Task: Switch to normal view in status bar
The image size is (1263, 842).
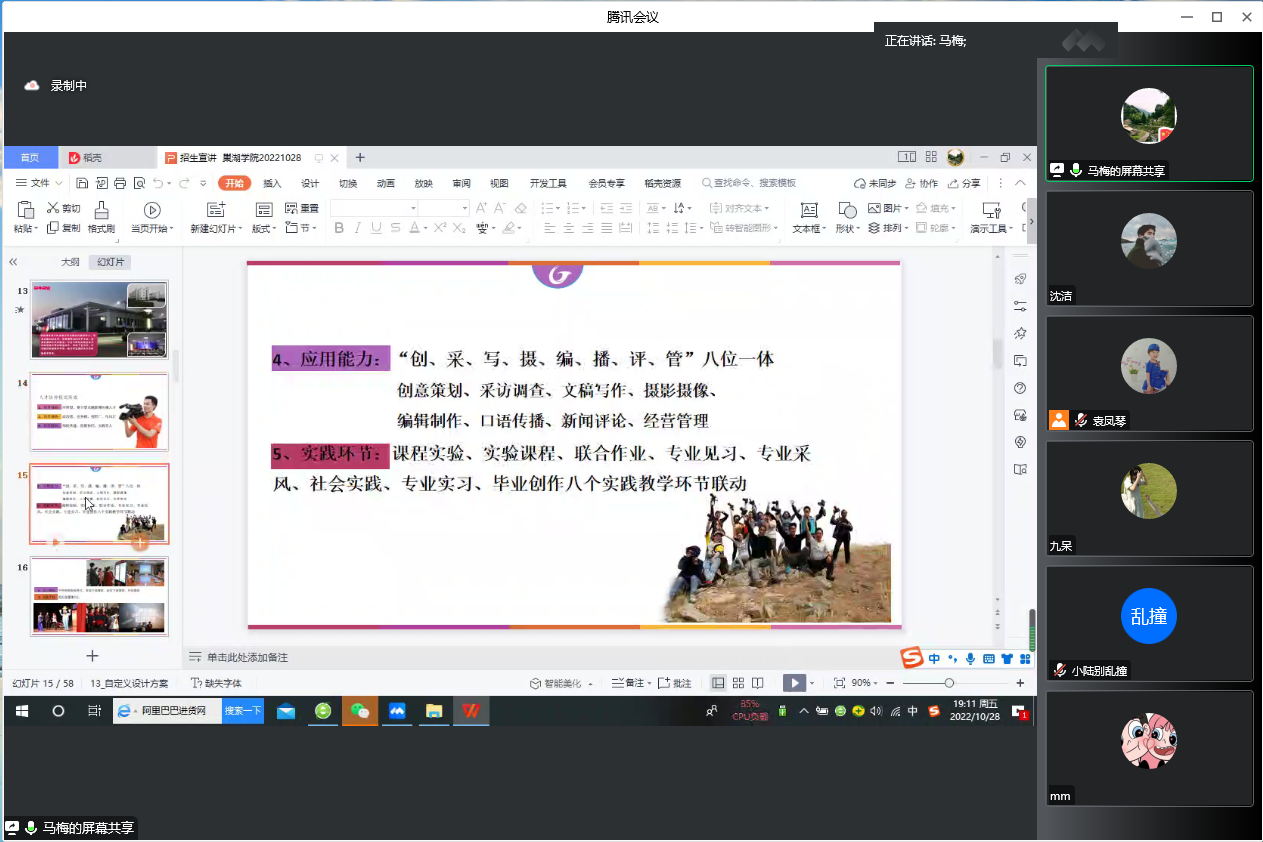Action: (718, 683)
